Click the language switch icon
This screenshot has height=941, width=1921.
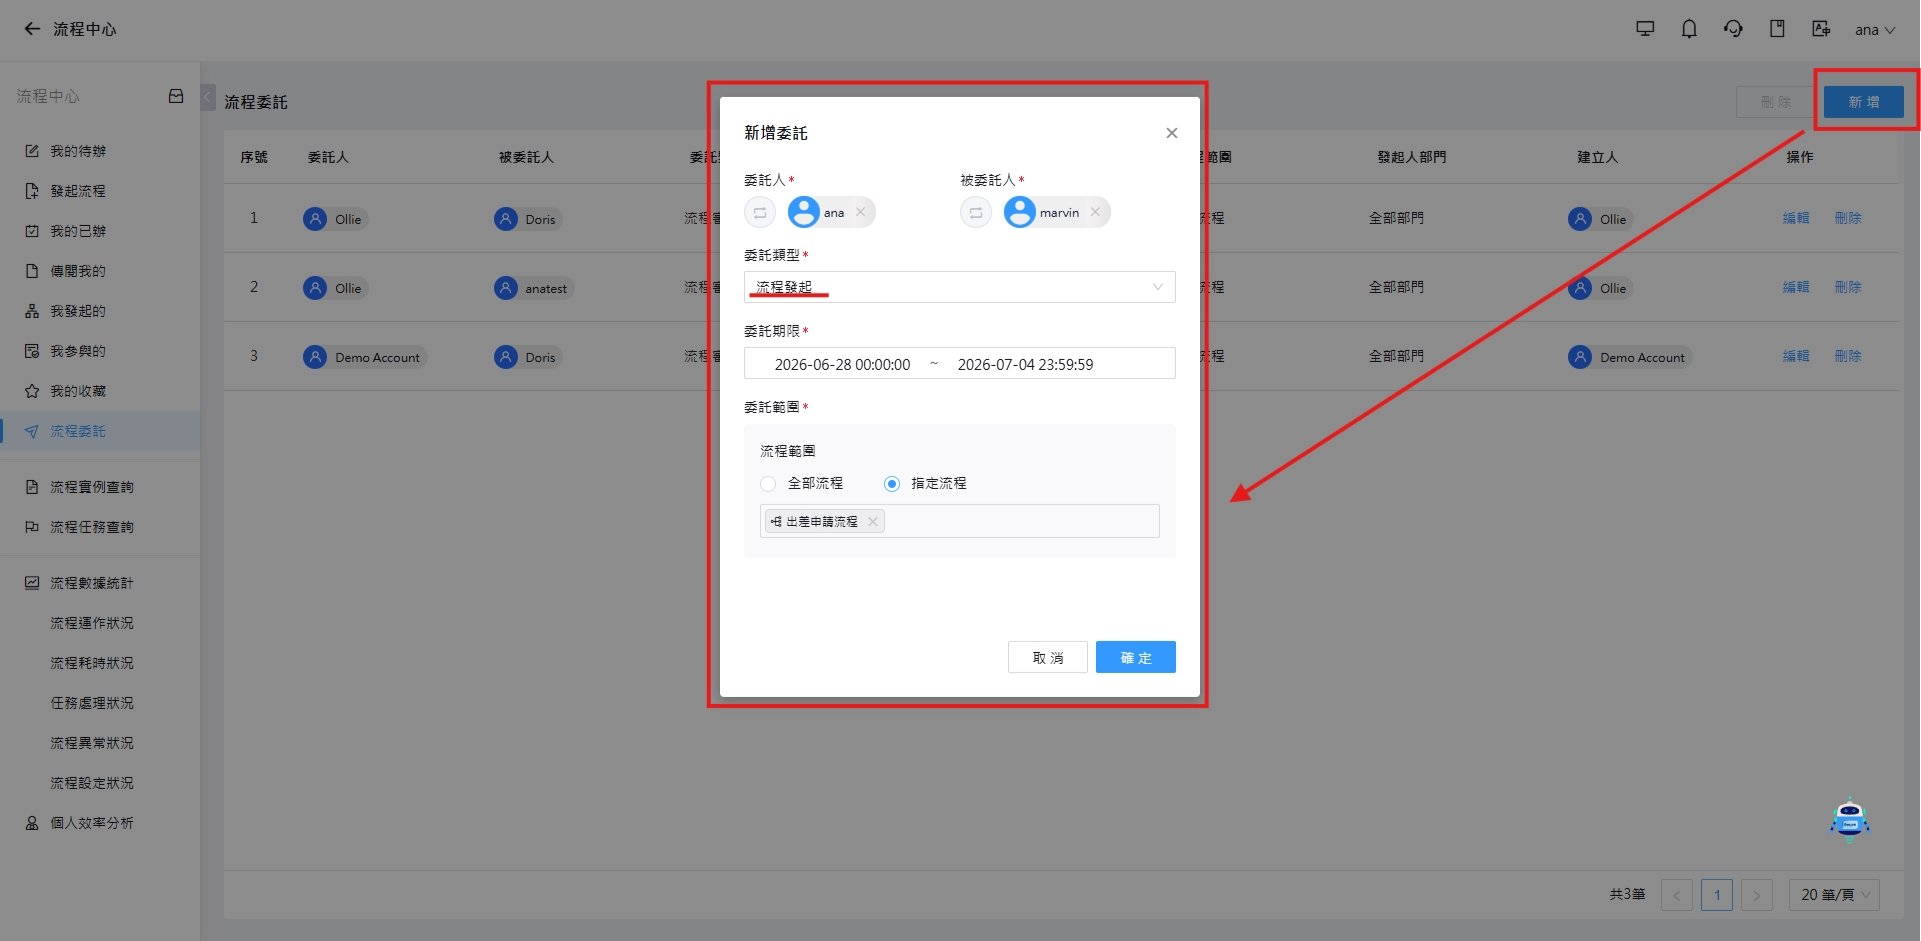click(1821, 29)
